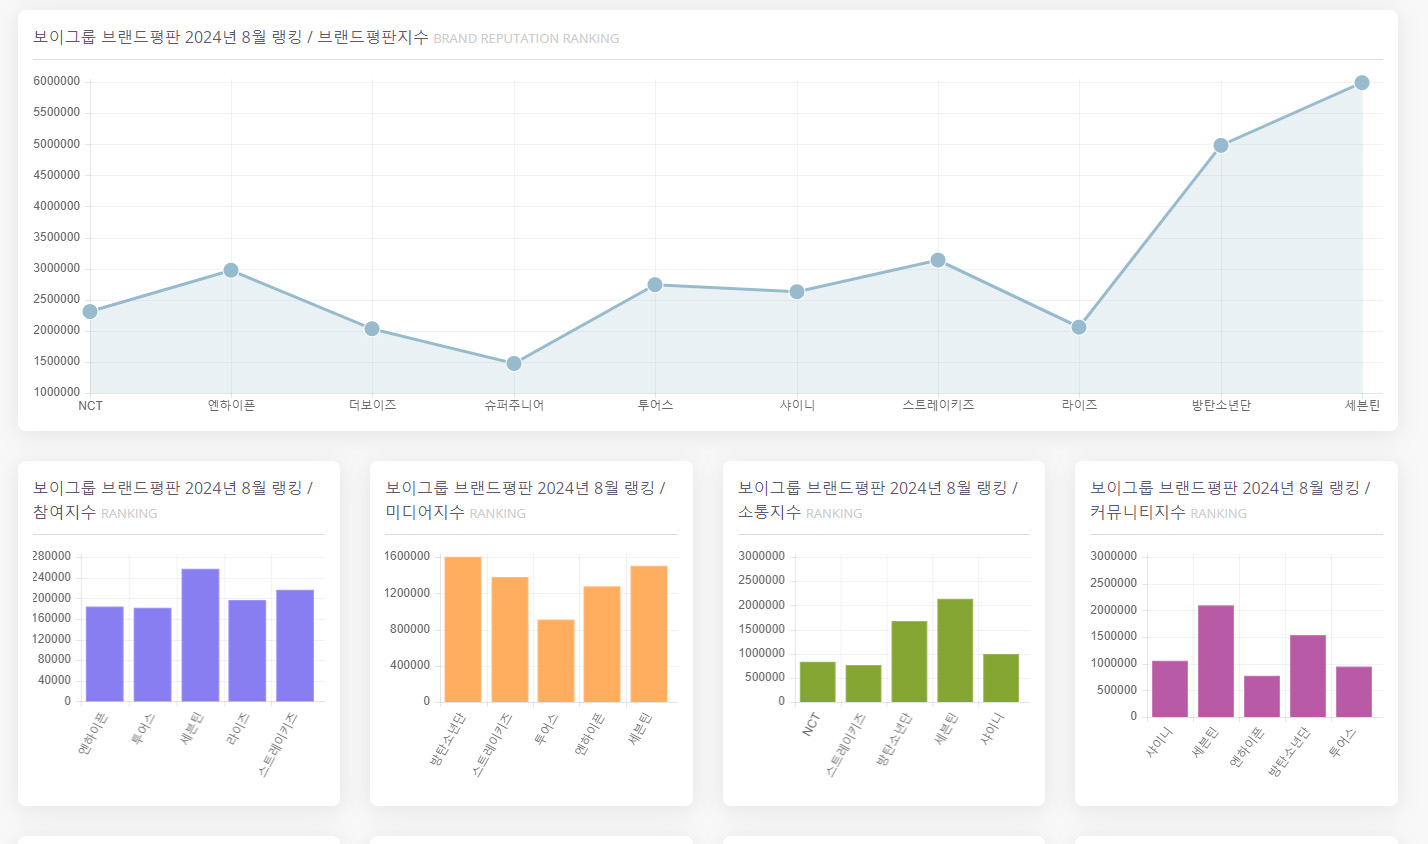Screen dimensions: 1428x844
Task: Click the 엔하이픈 data point on the line chart
Action: tap(231, 270)
